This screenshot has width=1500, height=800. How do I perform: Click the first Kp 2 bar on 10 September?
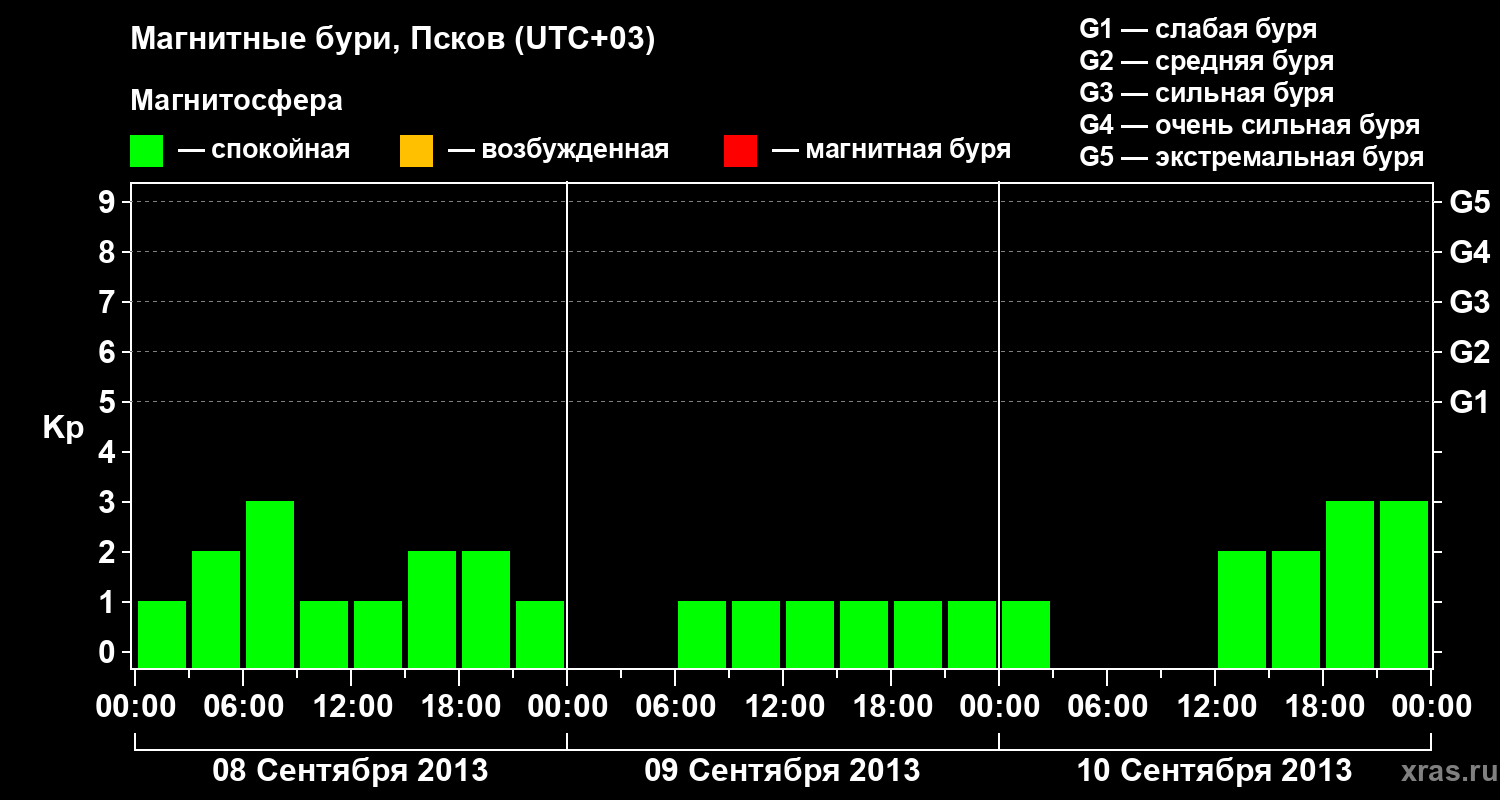point(1242,609)
